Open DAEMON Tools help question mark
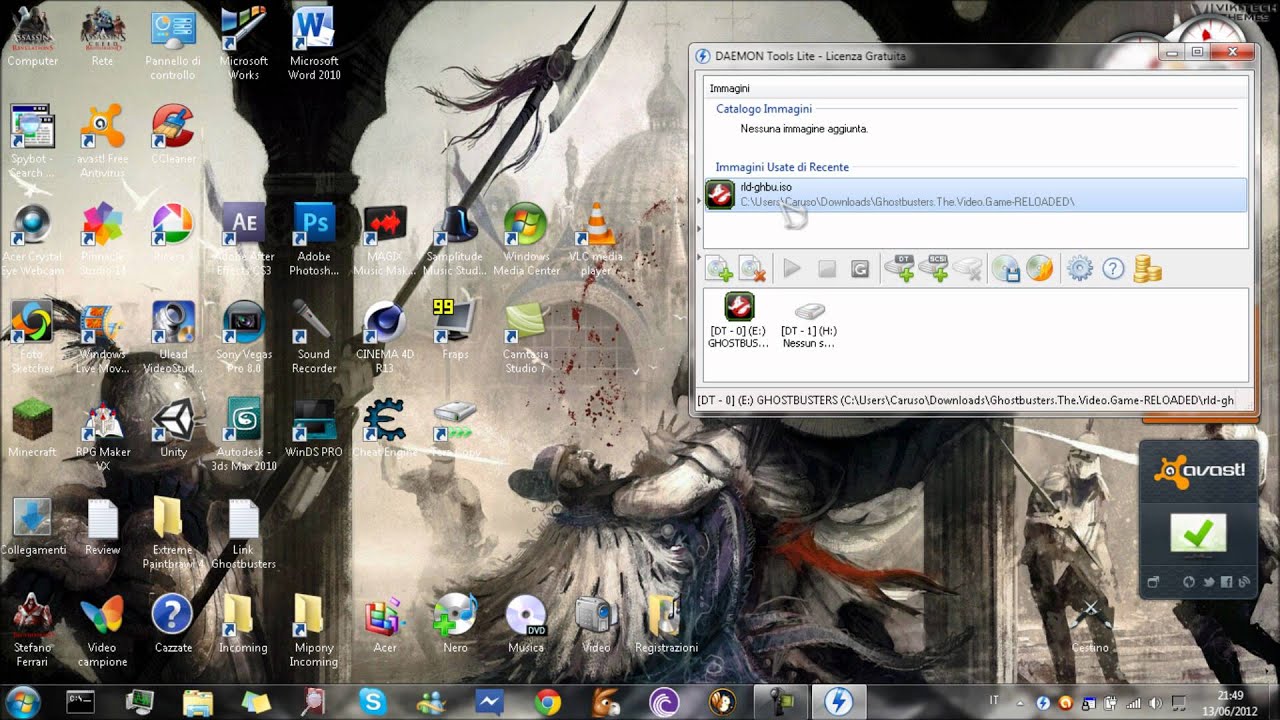 point(1113,269)
